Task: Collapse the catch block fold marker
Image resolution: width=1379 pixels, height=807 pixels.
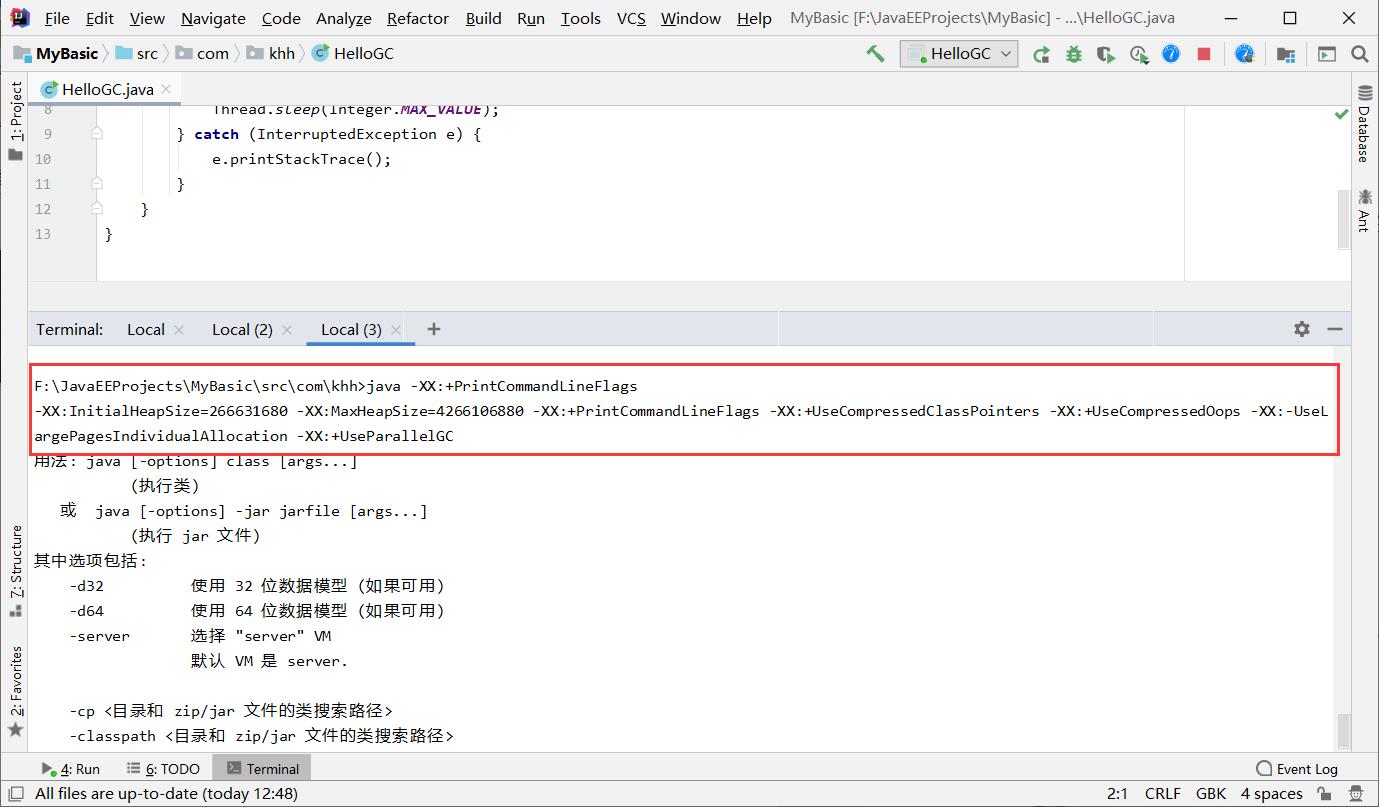Action: 97,134
